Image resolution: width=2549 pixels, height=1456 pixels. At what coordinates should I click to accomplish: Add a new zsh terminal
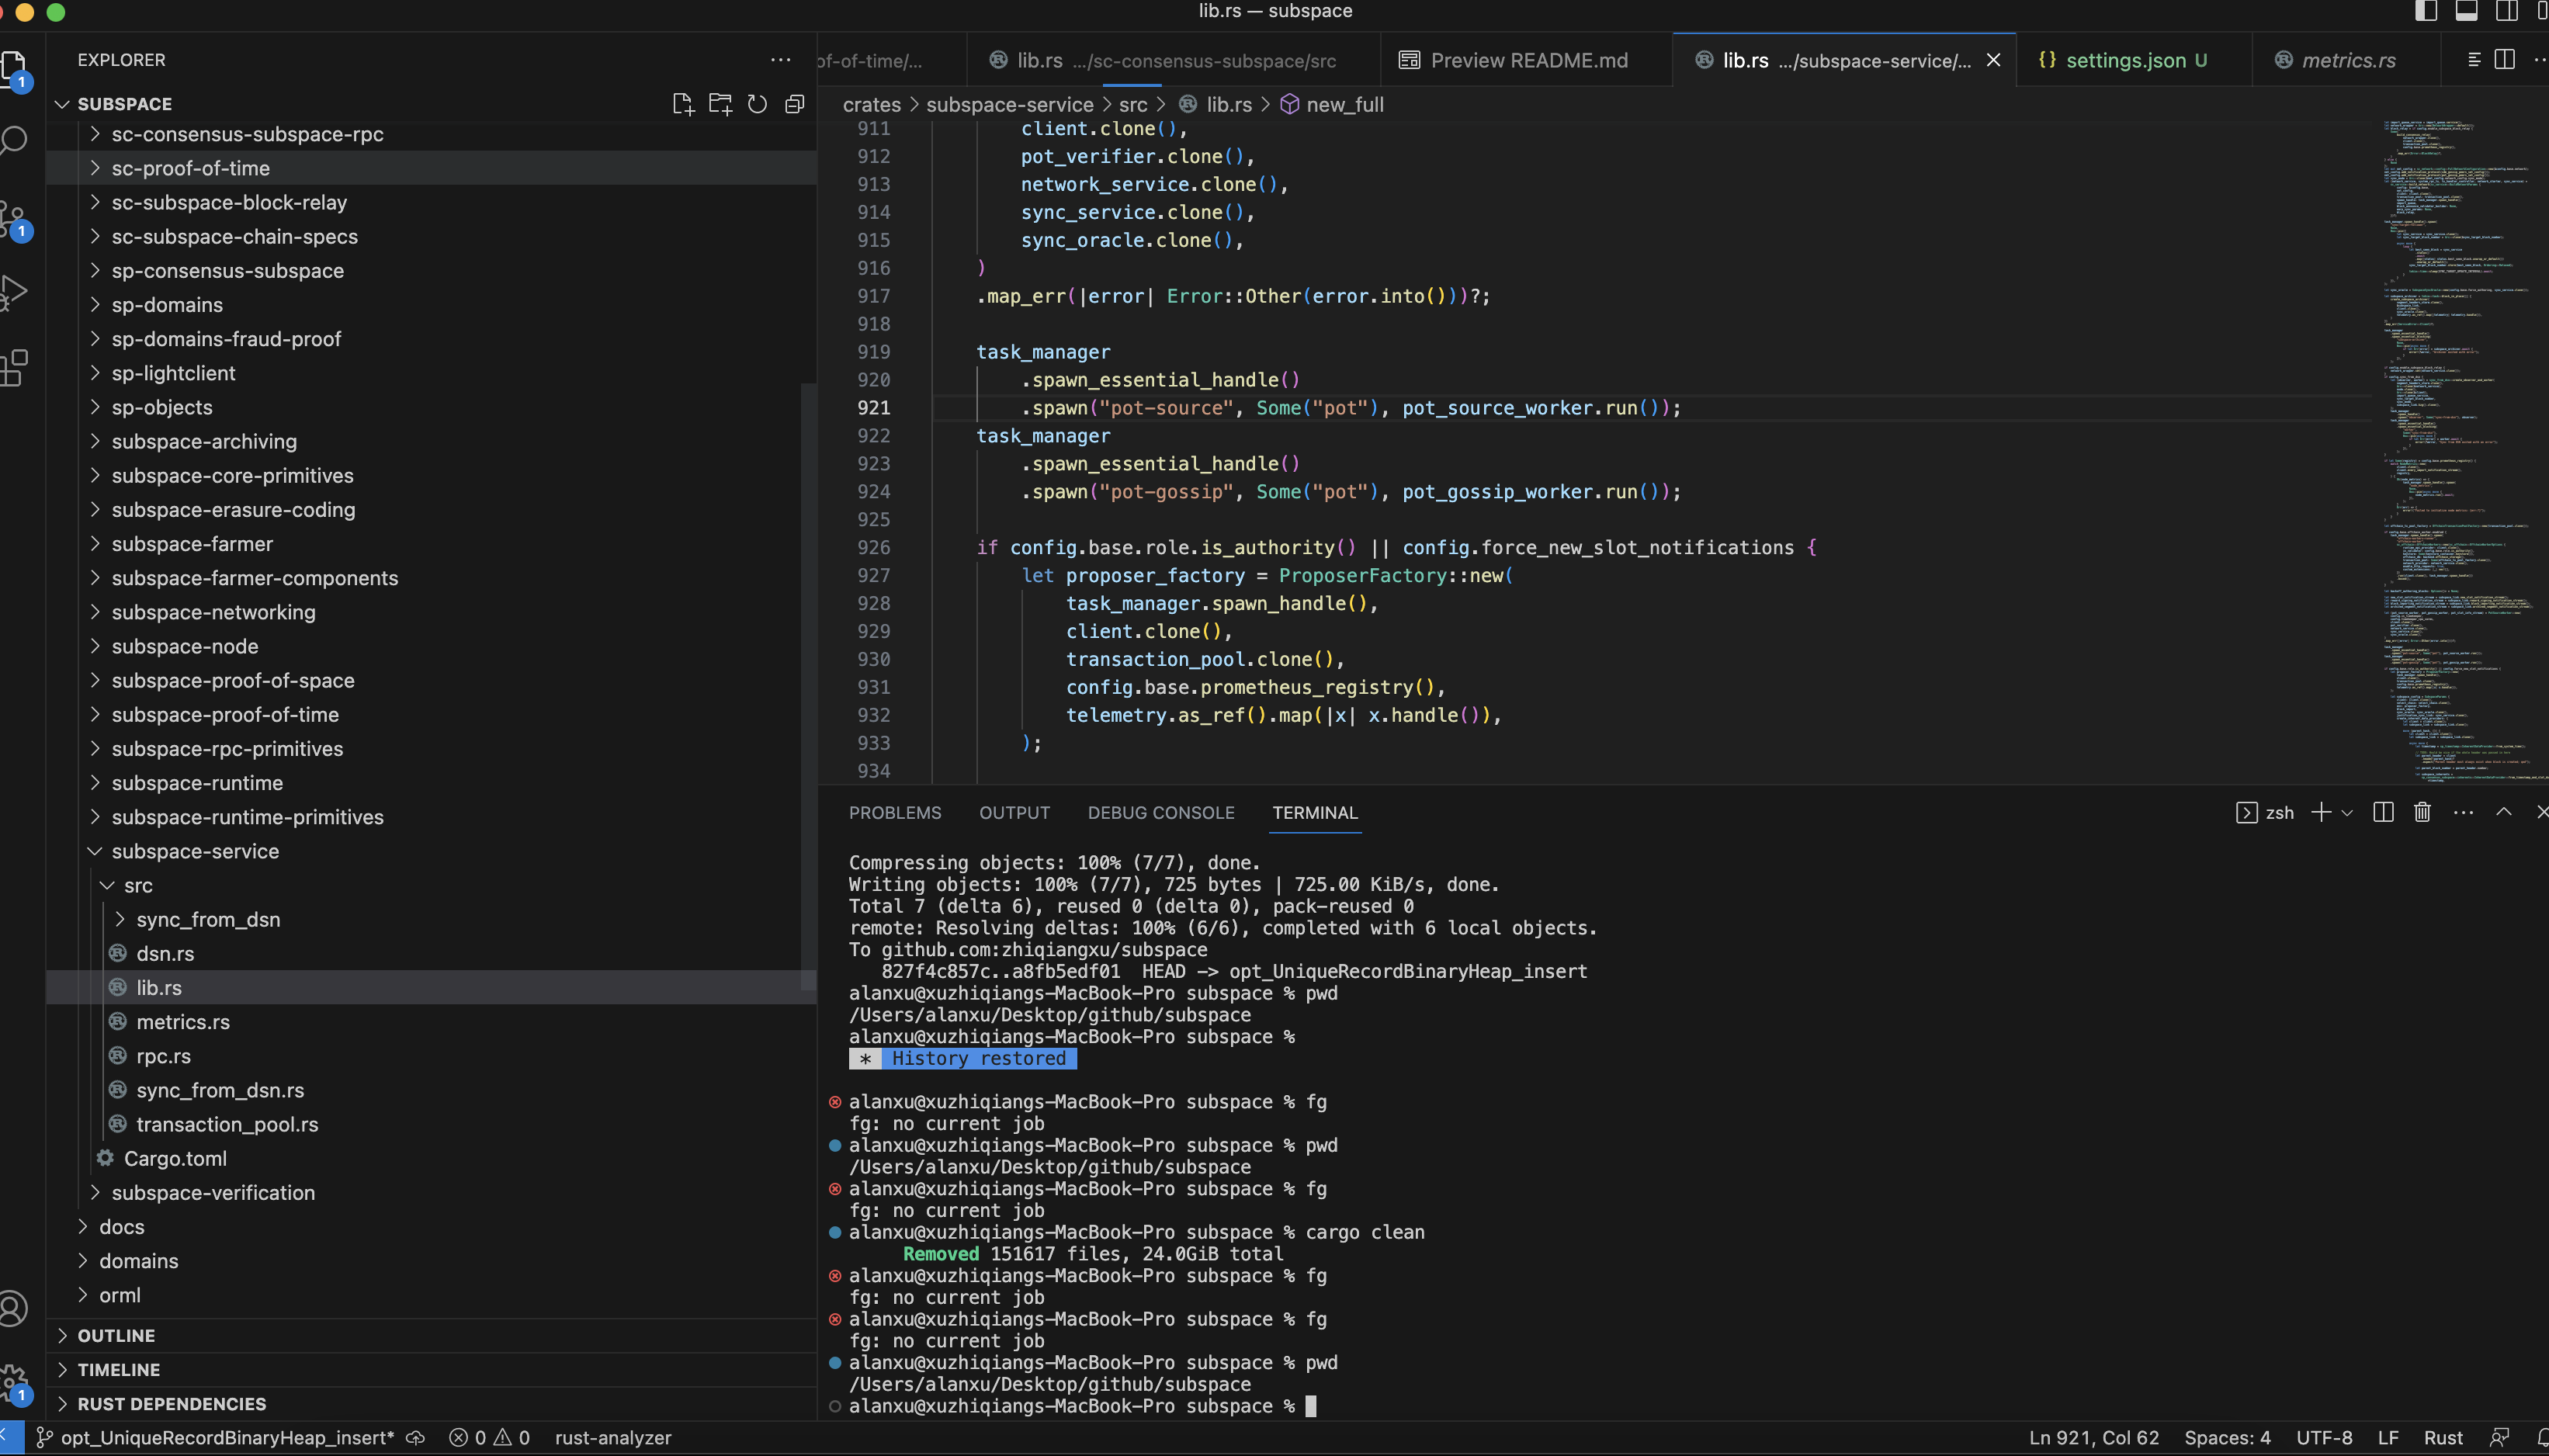tap(2321, 812)
